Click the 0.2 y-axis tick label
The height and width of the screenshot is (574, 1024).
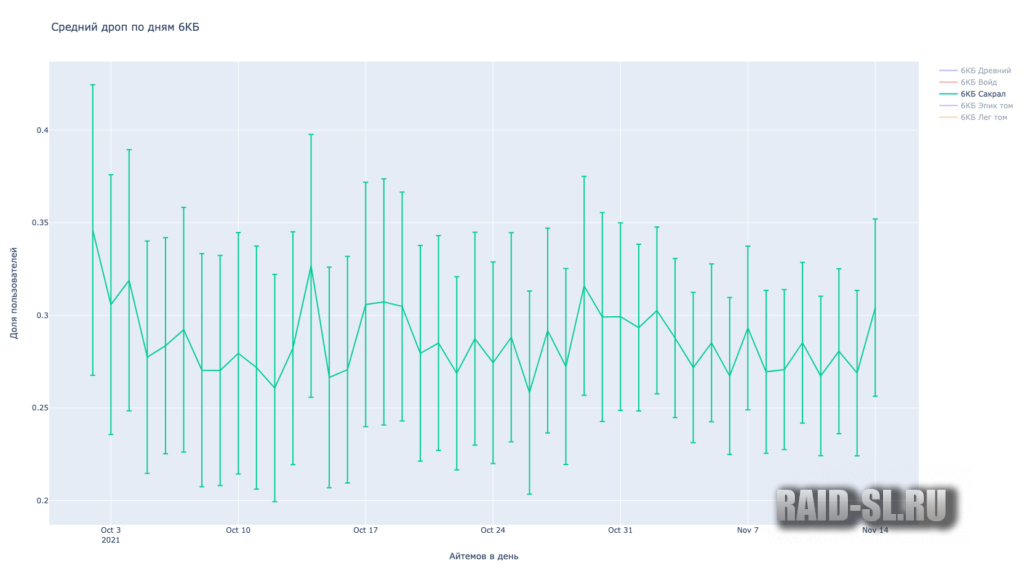point(40,501)
